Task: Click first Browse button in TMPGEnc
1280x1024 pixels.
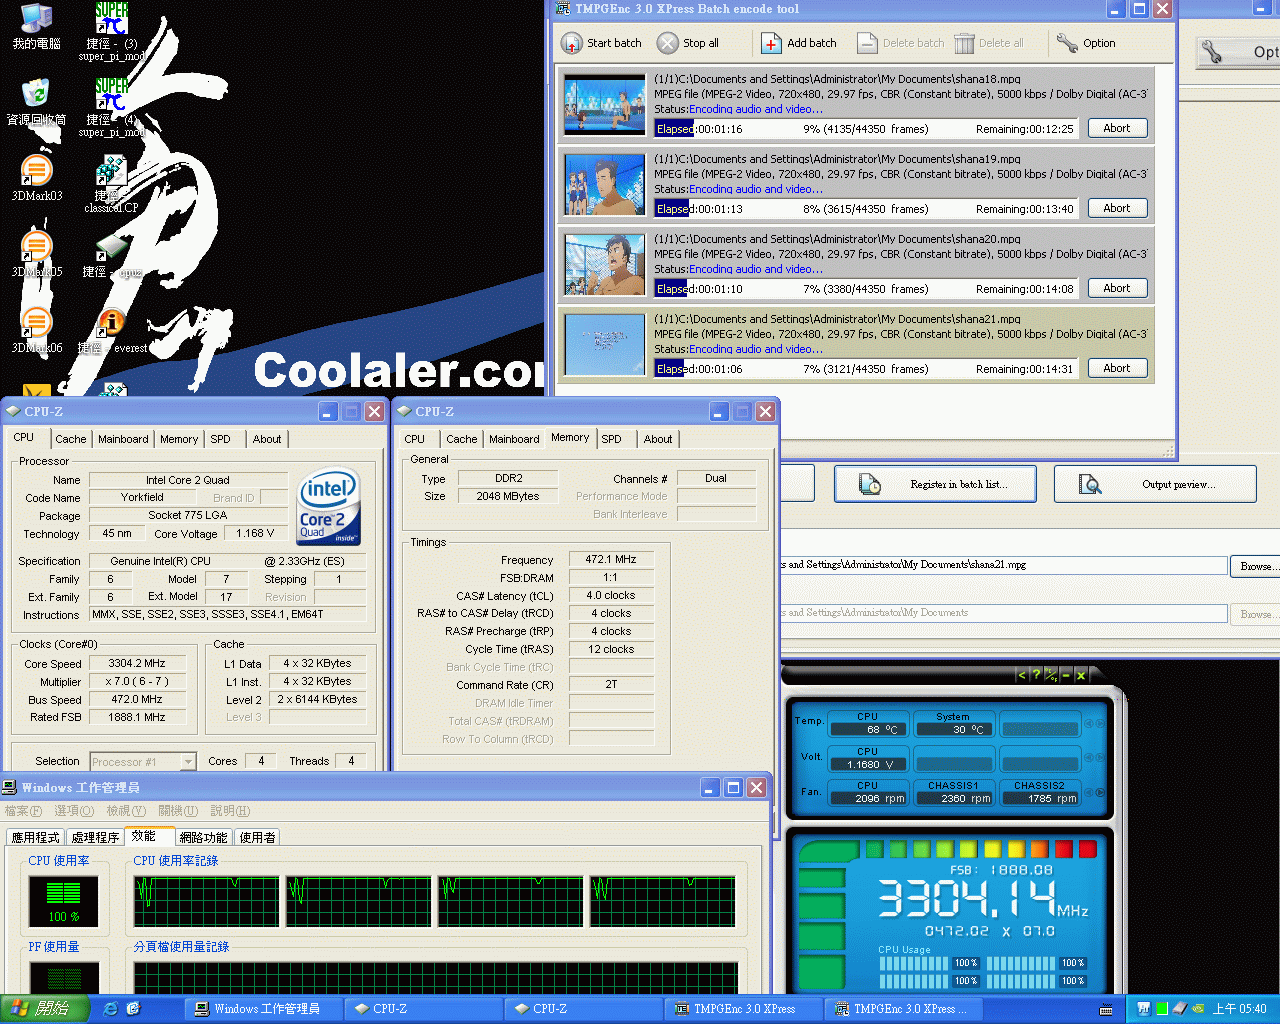Action: [x=1255, y=566]
